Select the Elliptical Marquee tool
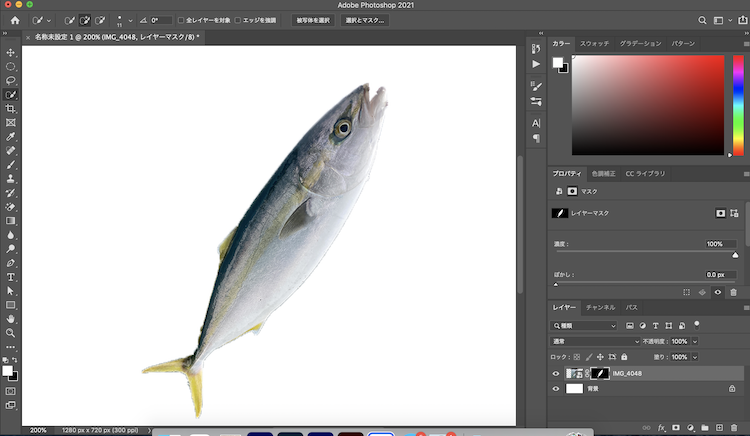Viewport: 750px width, 436px height. tap(11, 66)
